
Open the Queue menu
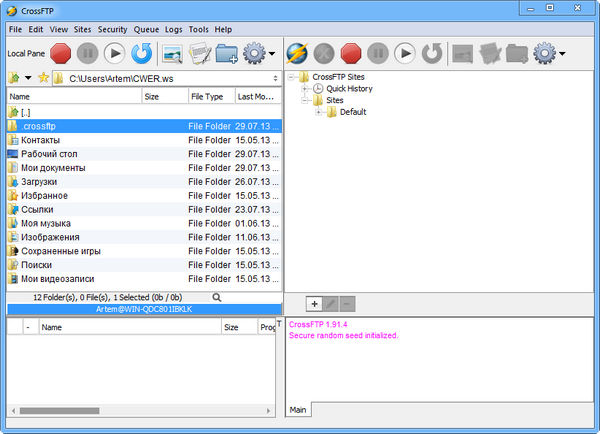click(146, 30)
